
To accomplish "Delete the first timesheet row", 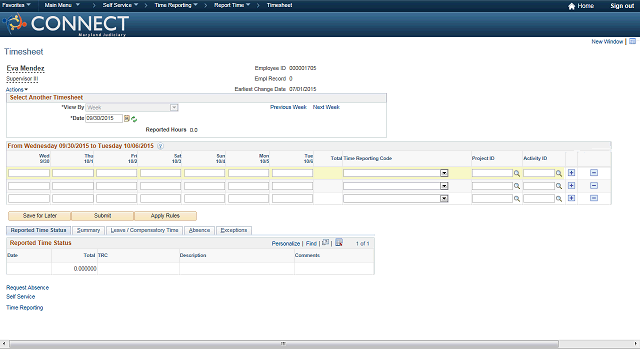I will pos(594,173).
